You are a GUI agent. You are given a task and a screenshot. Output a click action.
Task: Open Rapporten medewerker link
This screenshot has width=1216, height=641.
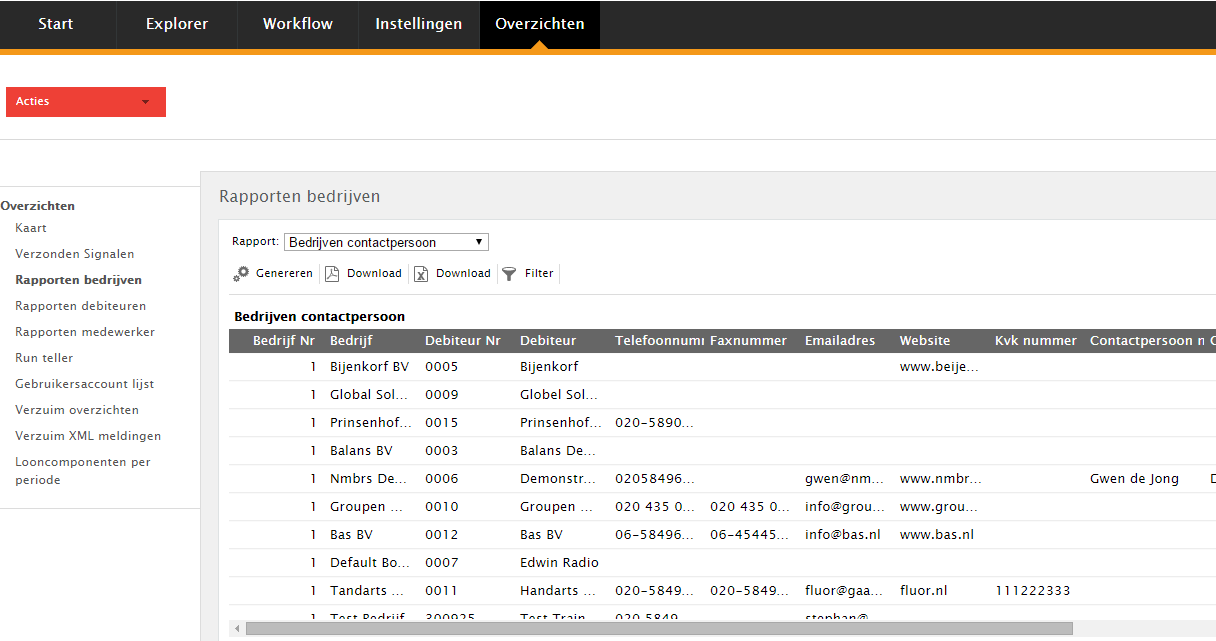85,332
